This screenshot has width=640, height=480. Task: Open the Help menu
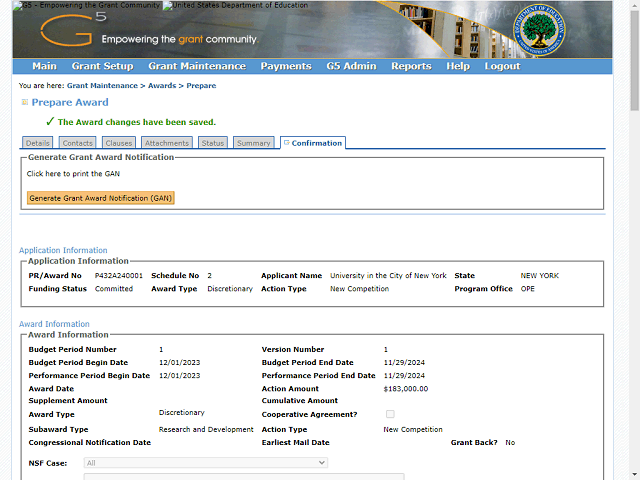click(x=458, y=66)
